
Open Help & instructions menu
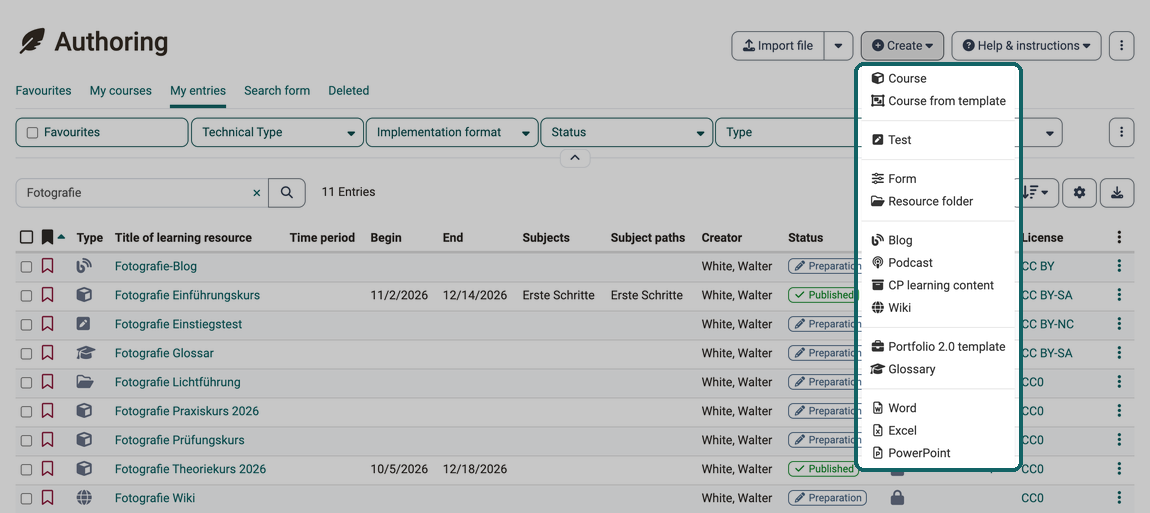[1026, 46]
